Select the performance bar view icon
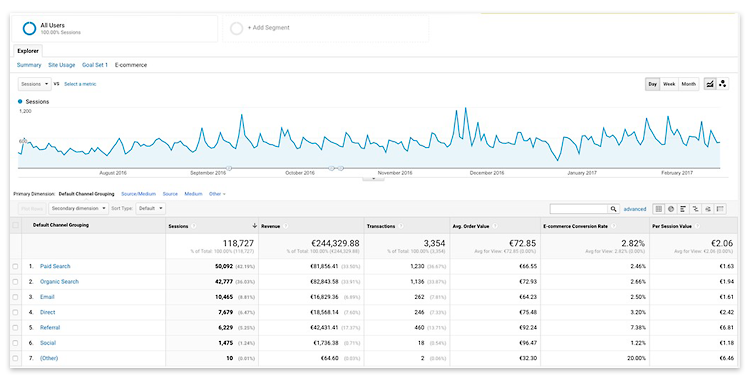The height and width of the screenshot is (378, 750). point(683,209)
